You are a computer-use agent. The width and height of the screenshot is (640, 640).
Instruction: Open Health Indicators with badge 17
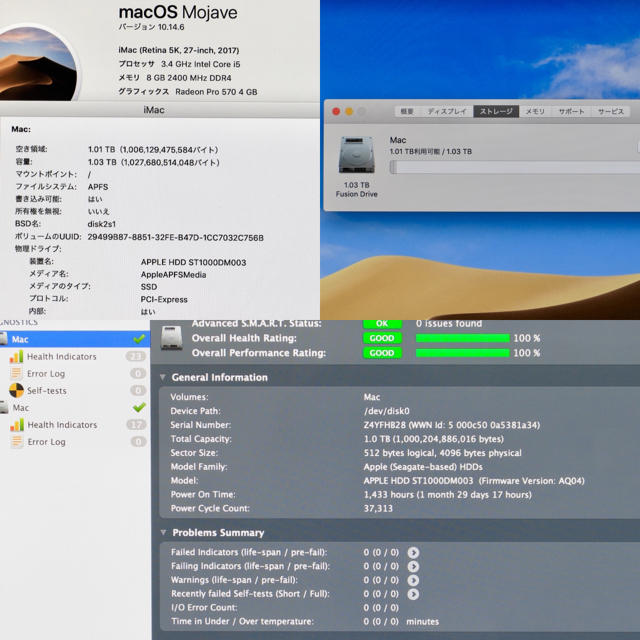pos(75,425)
